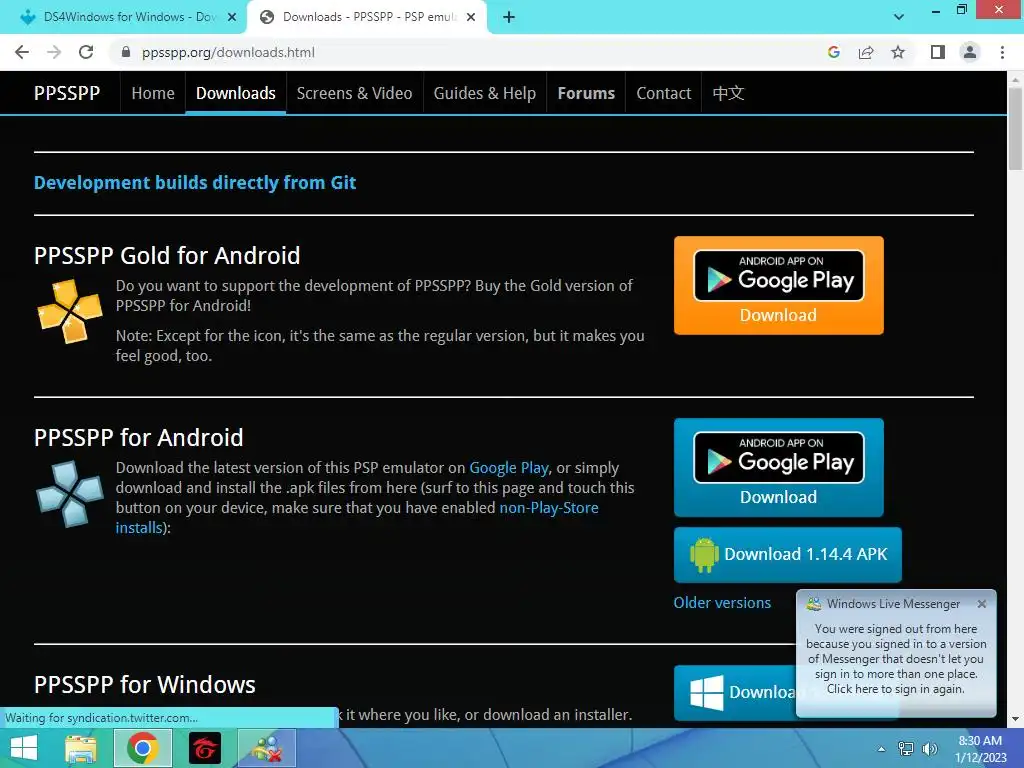The width and height of the screenshot is (1024, 768).
Task: Click scrollbar up arrow
Action: (x=1015, y=79)
